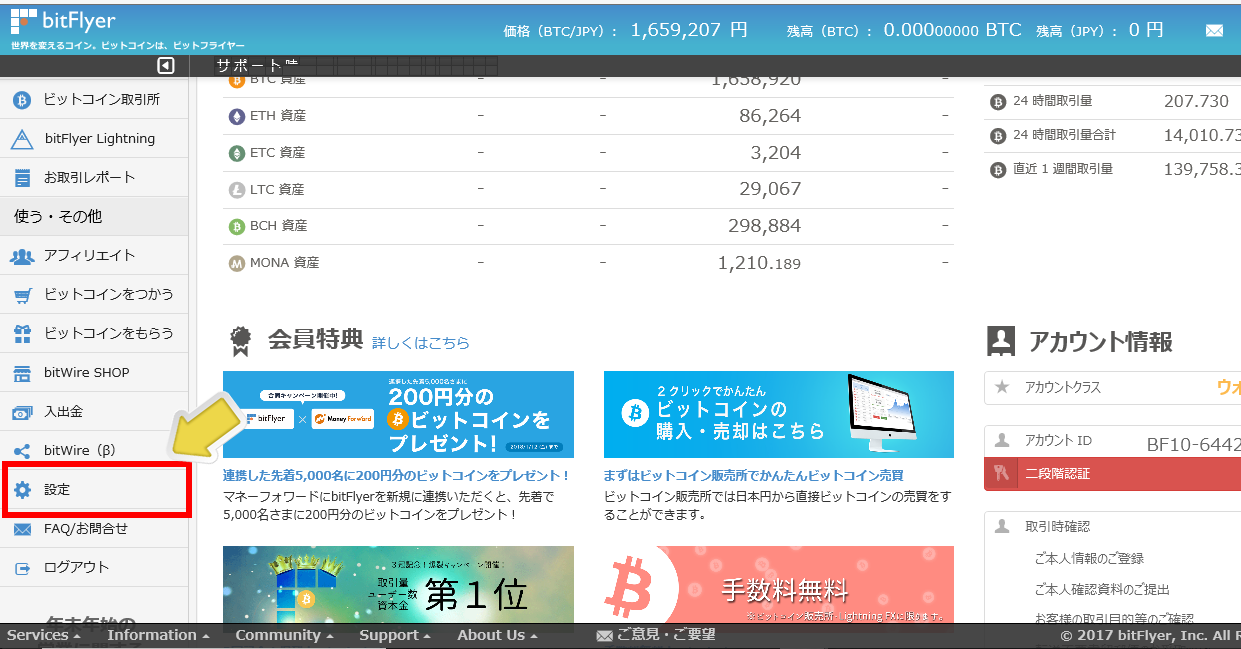Expand the Support footer menu
The width and height of the screenshot is (1241, 649).
pyautogui.click(x=394, y=635)
